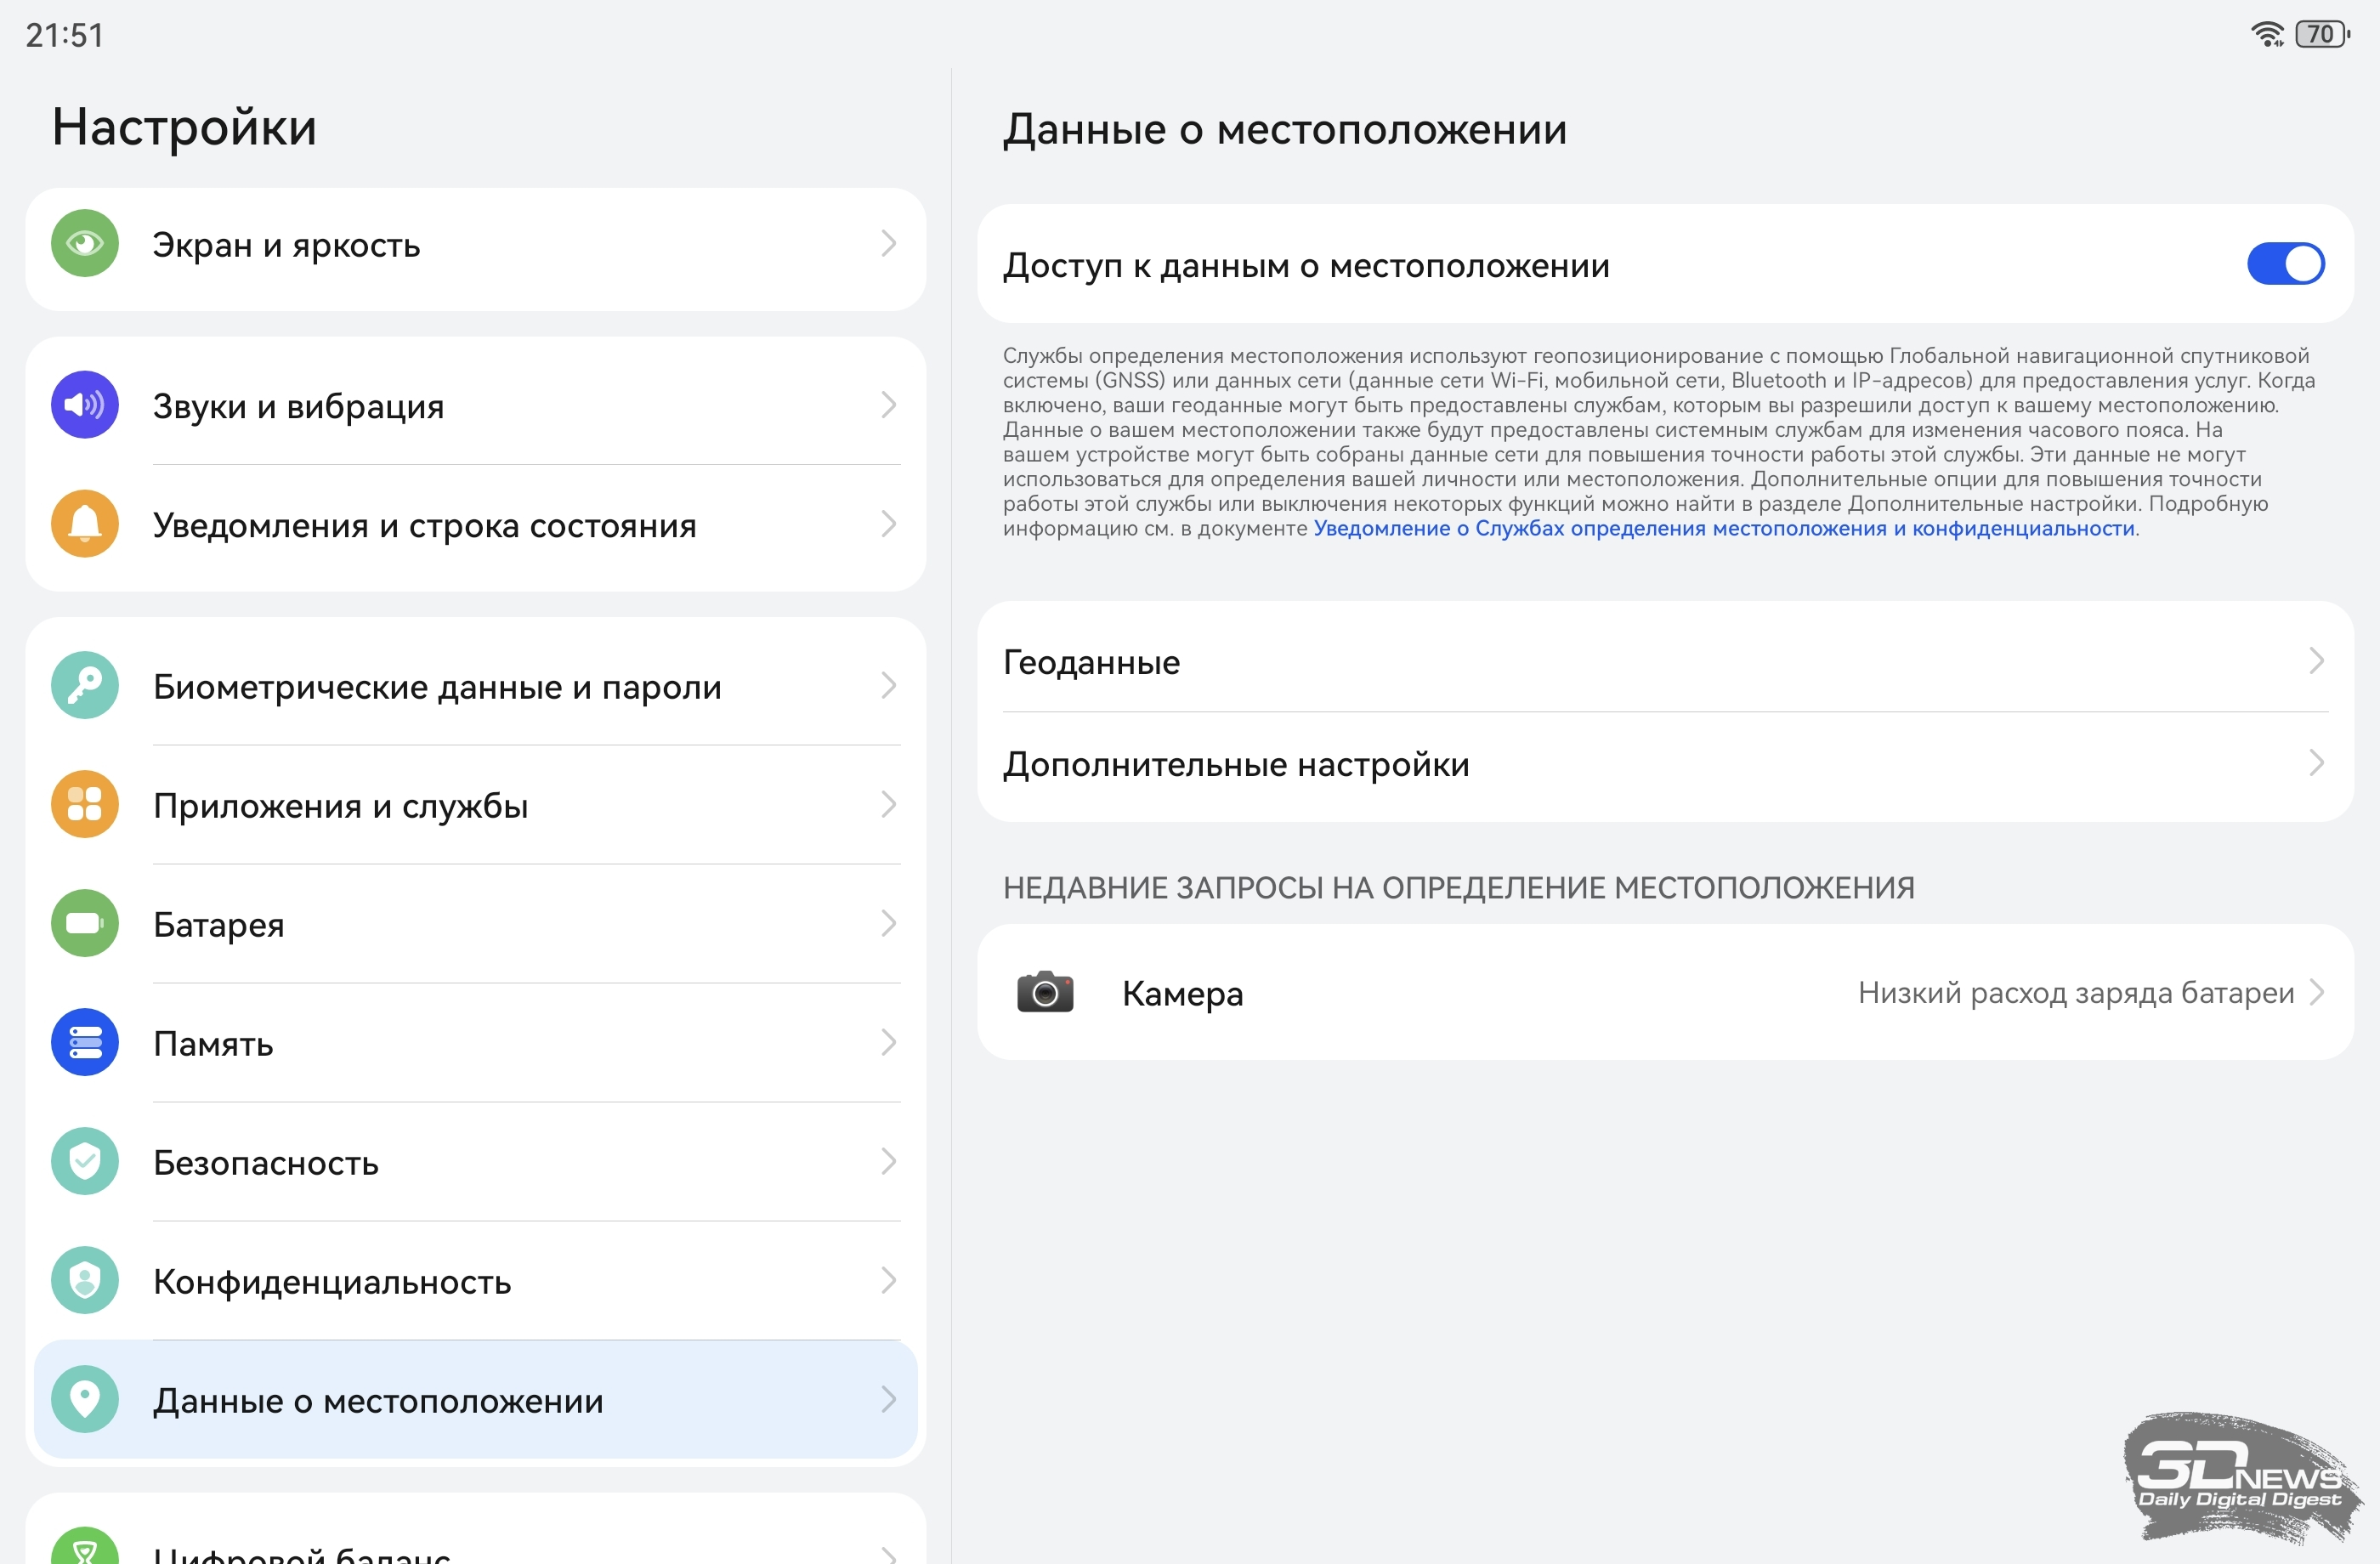This screenshot has height=1564, width=2380.
Task: Click the orange bell notifications icon
Action: (85, 524)
